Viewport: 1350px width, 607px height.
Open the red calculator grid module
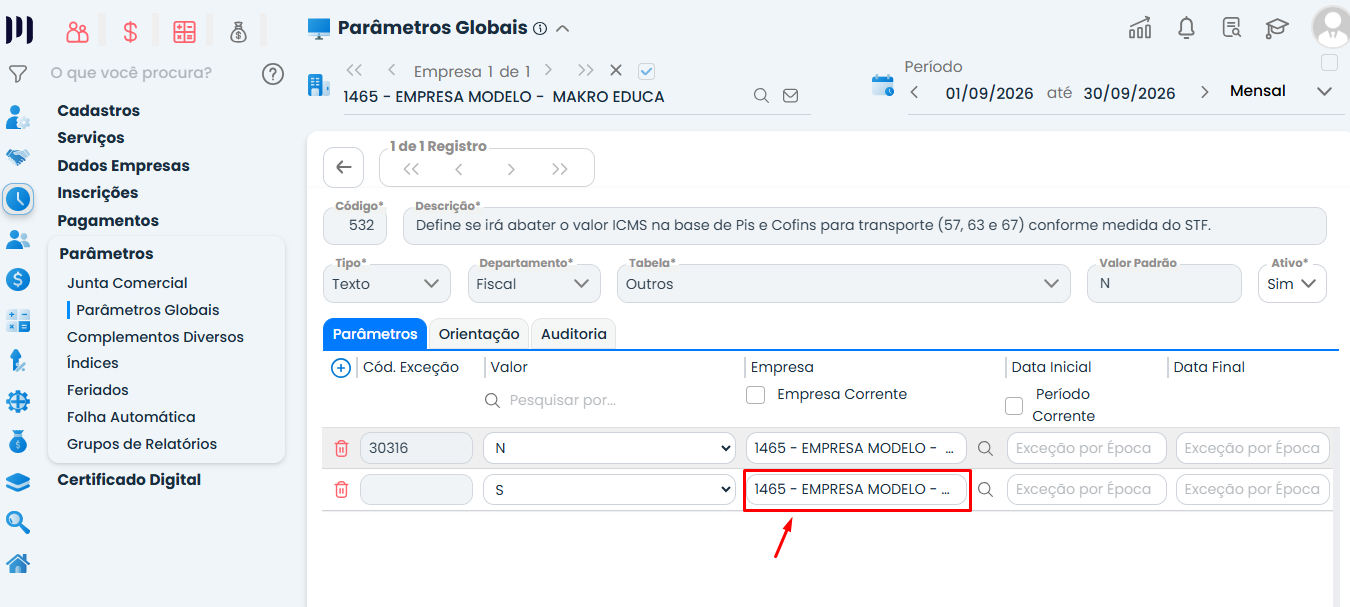coord(184,31)
